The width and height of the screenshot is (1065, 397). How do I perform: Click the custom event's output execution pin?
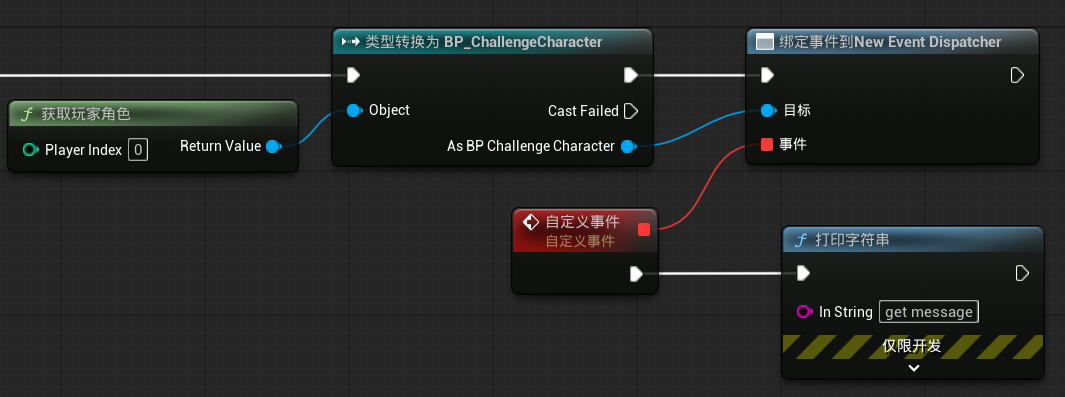tap(636, 273)
